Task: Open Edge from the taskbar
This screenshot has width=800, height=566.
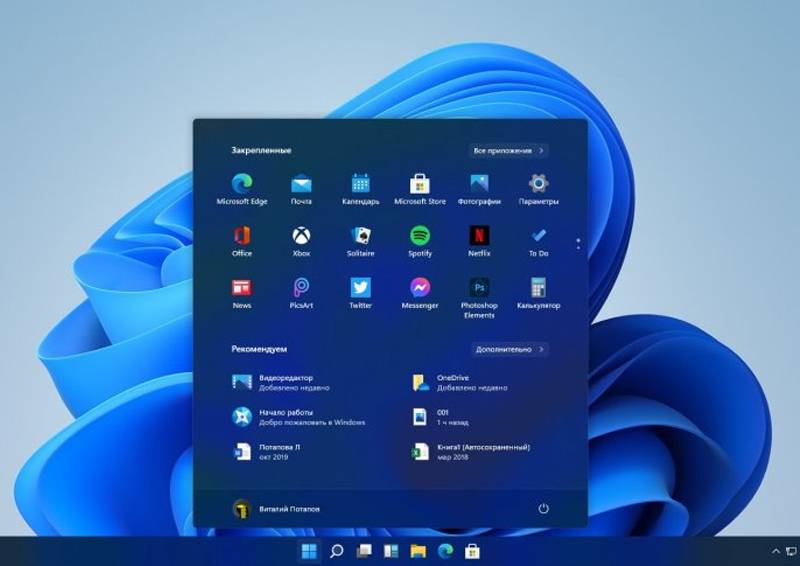Action: coord(445,551)
